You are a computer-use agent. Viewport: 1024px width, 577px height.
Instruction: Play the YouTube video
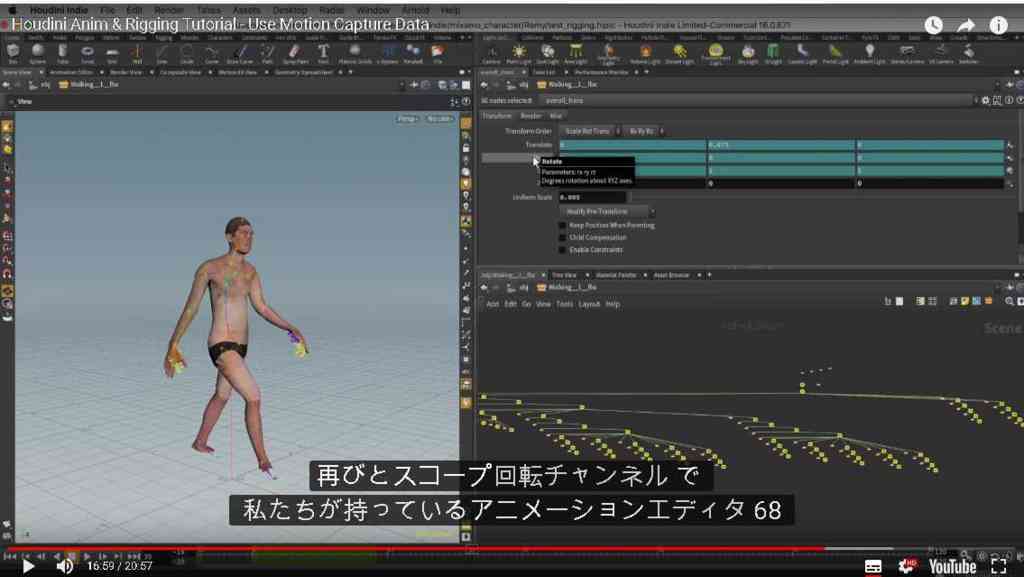point(27,566)
